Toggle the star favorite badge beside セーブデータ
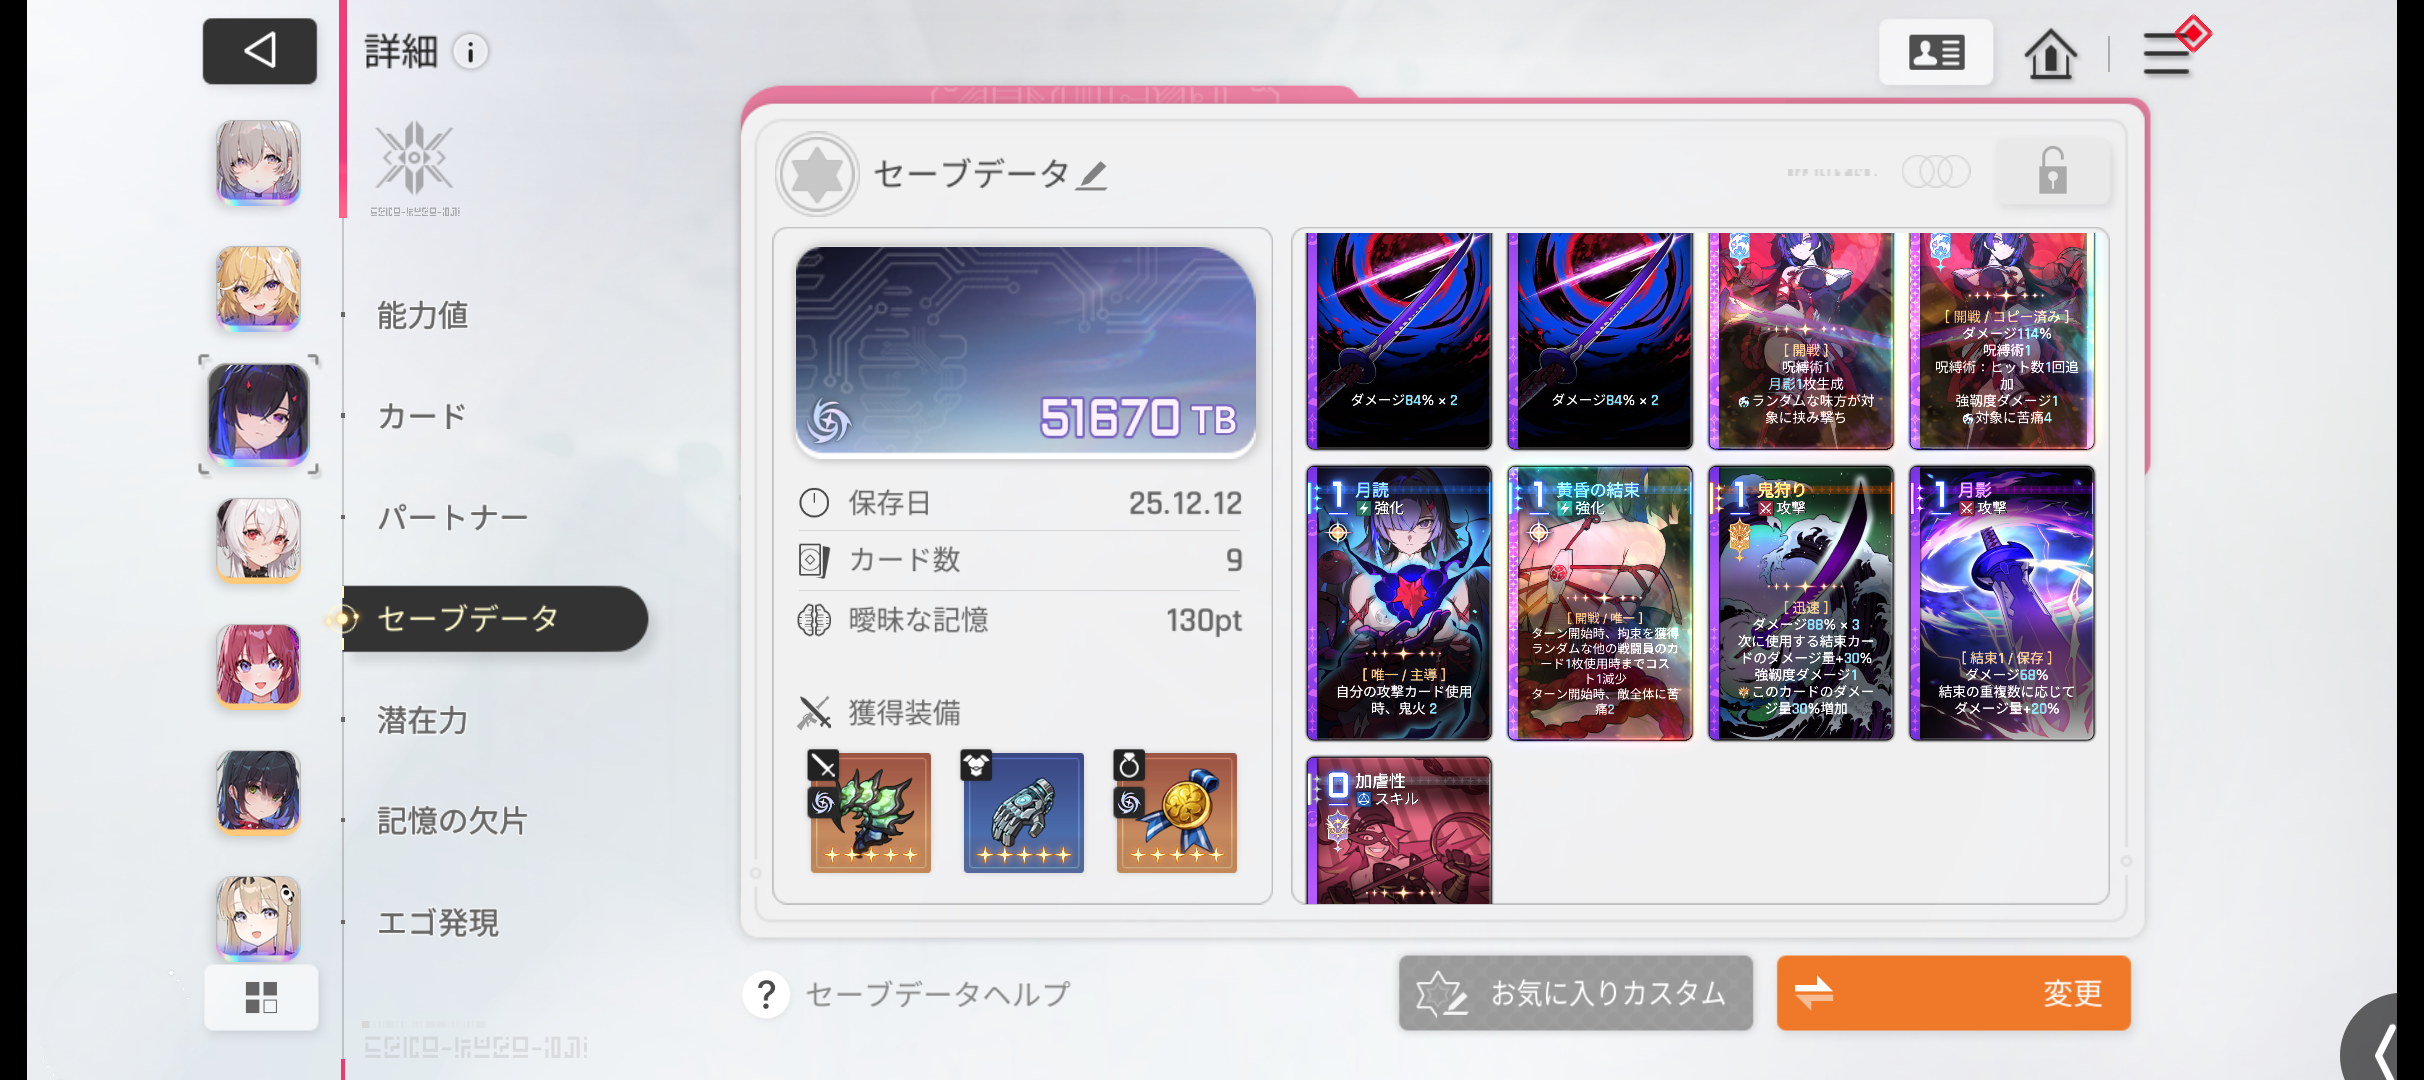 tap(817, 174)
